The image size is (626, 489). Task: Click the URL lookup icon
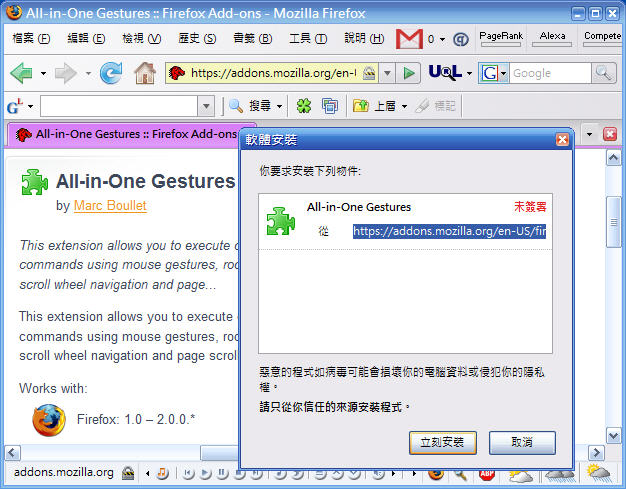445,73
